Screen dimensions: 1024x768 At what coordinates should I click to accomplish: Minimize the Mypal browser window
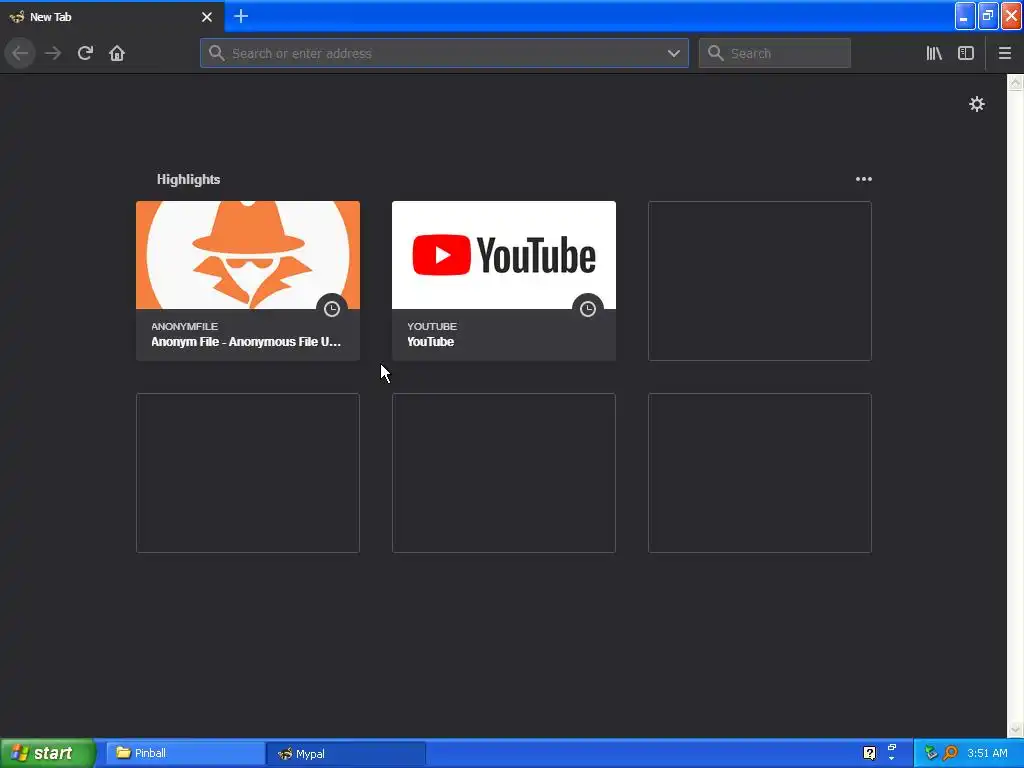click(965, 16)
